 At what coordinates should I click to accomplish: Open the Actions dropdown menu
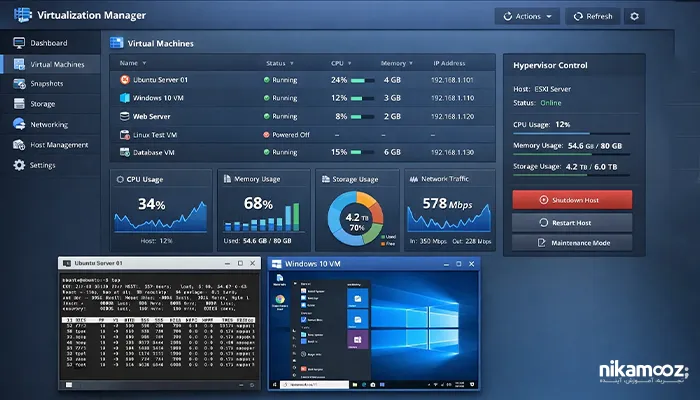click(526, 16)
